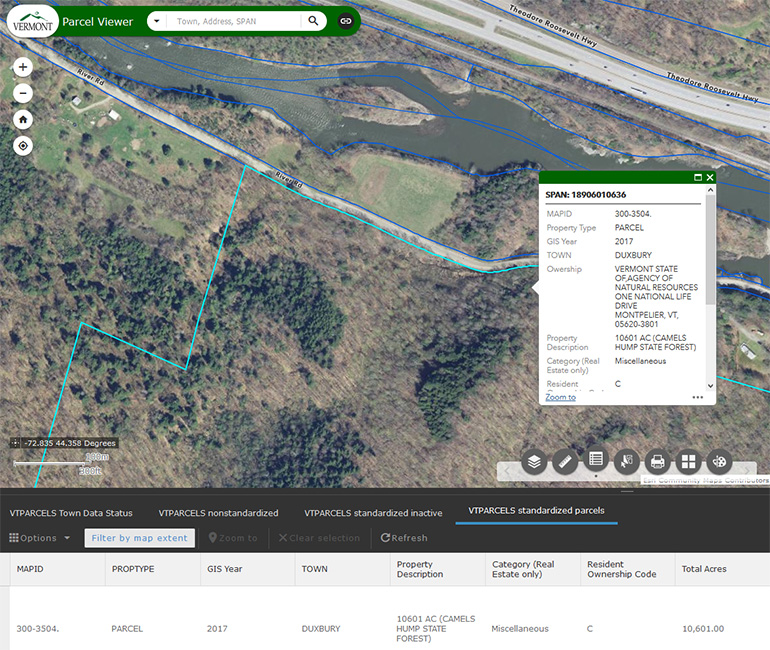
Task: Open the link/share widget icon
Action: 346,21
